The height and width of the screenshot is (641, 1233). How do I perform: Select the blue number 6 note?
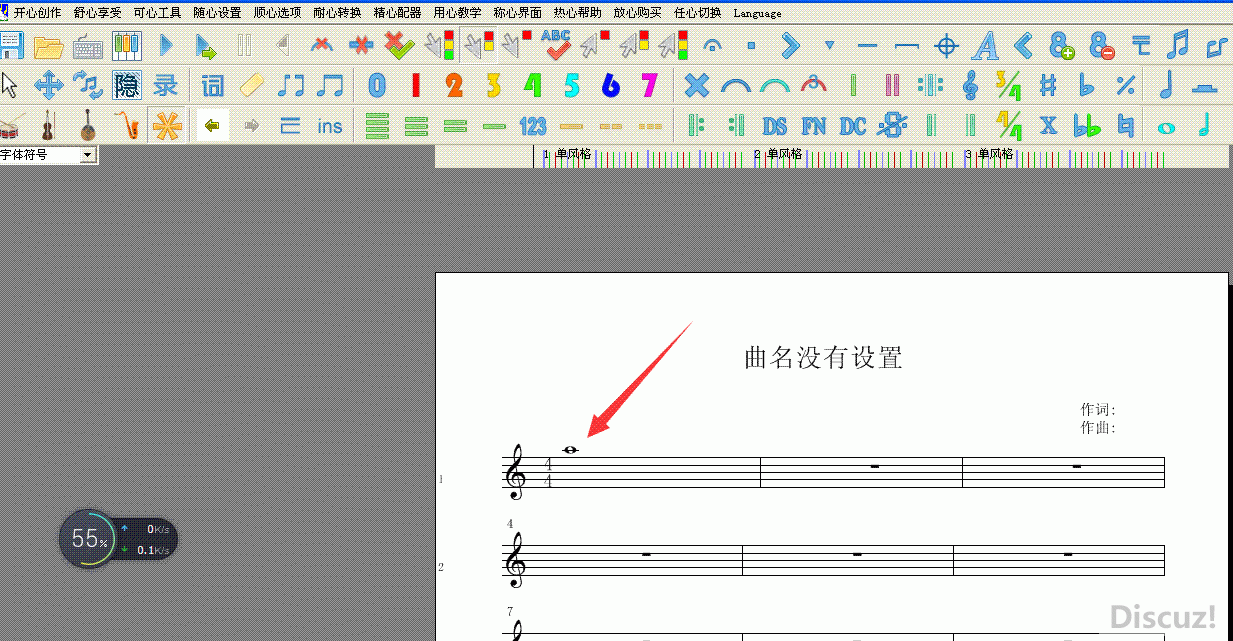(x=610, y=86)
